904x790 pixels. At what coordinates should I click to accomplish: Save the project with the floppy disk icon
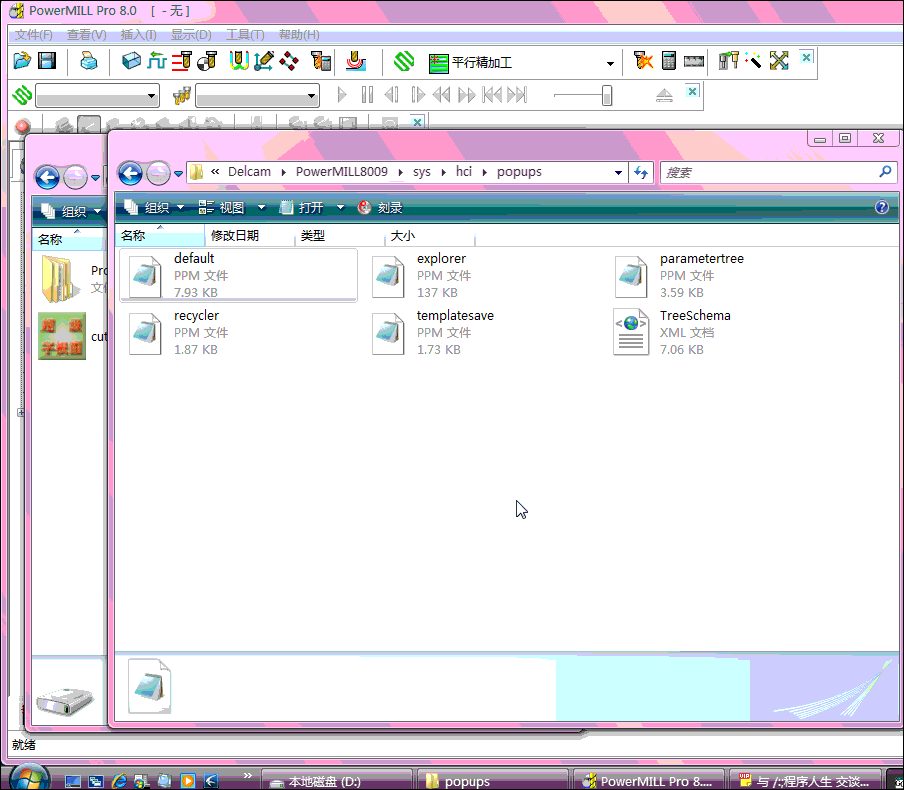tap(47, 60)
